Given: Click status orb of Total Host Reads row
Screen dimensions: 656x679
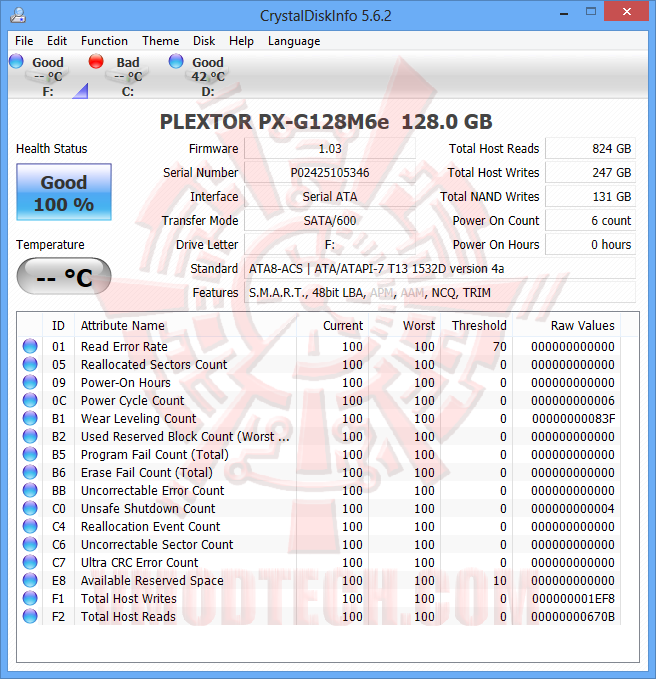Looking at the screenshot, I should [30, 616].
